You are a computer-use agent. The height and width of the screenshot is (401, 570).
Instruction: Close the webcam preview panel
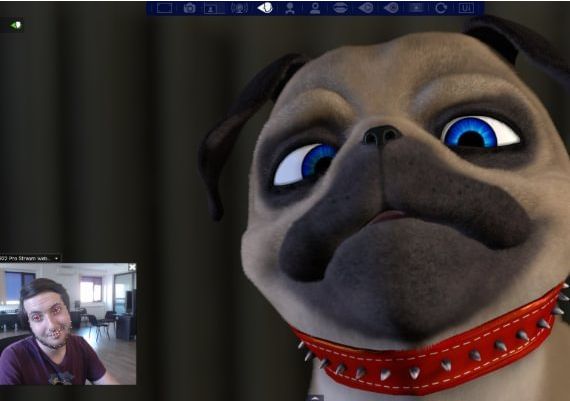coord(132,268)
